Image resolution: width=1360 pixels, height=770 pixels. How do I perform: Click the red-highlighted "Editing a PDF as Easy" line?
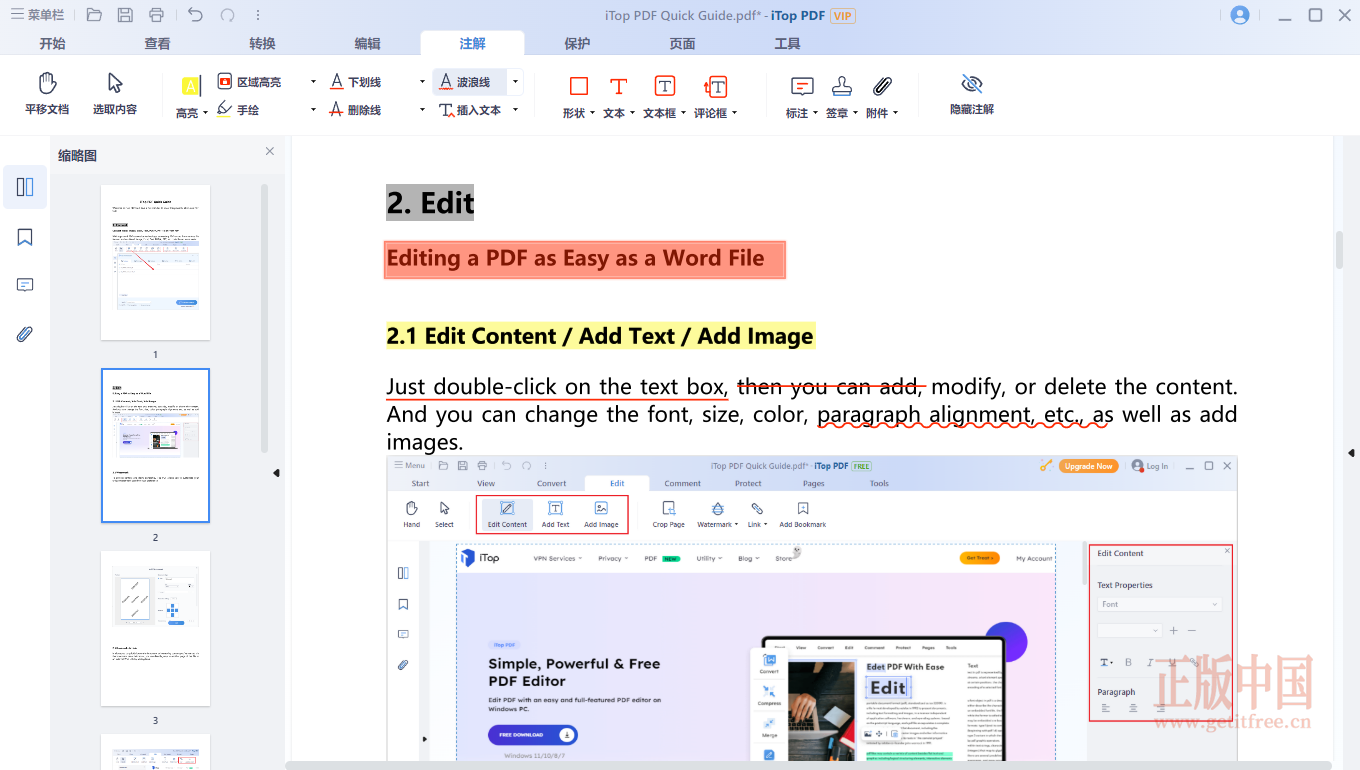click(585, 259)
